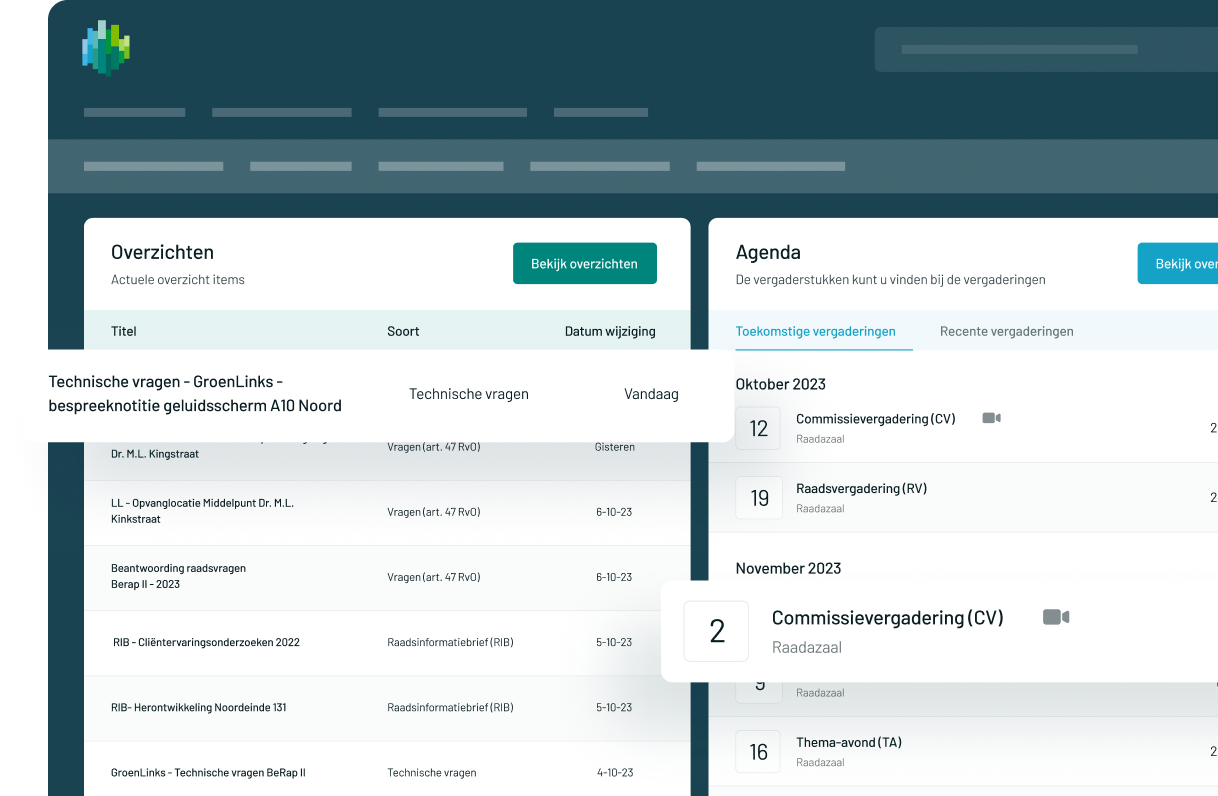Open Commissievergadering (CV) on the 2 November card
The width and height of the screenshot is (1218, 796).
point(888,618)
